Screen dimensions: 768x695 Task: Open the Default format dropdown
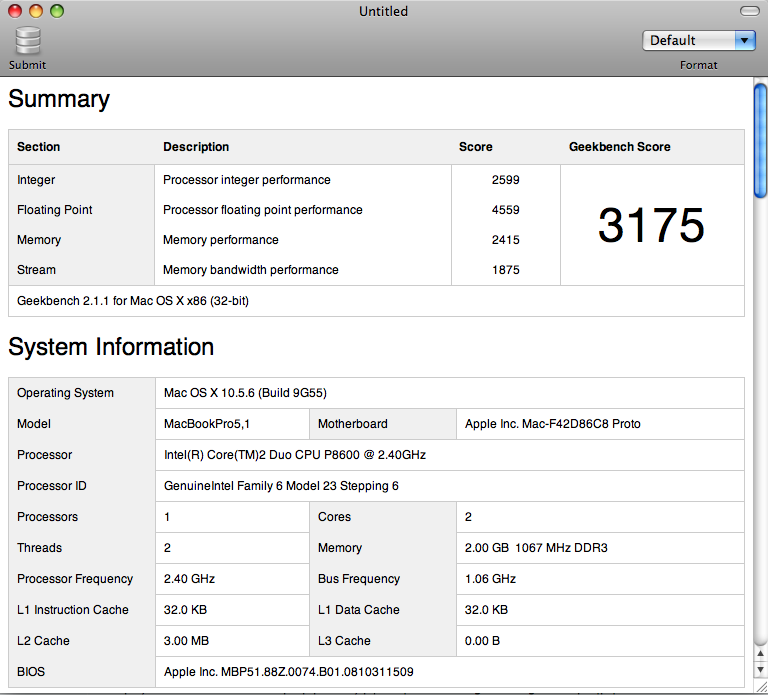tap(698, 40)
